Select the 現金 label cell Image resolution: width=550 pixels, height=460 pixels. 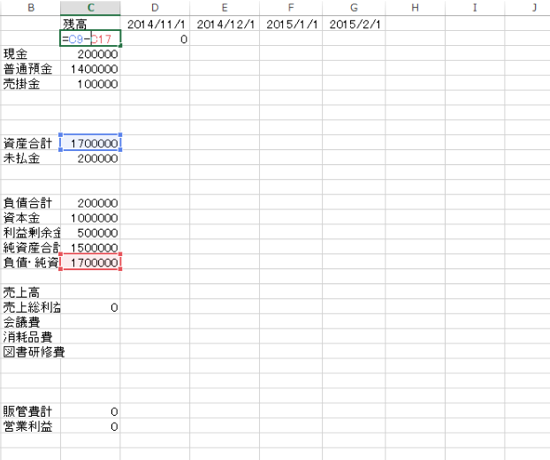point(31,54)
